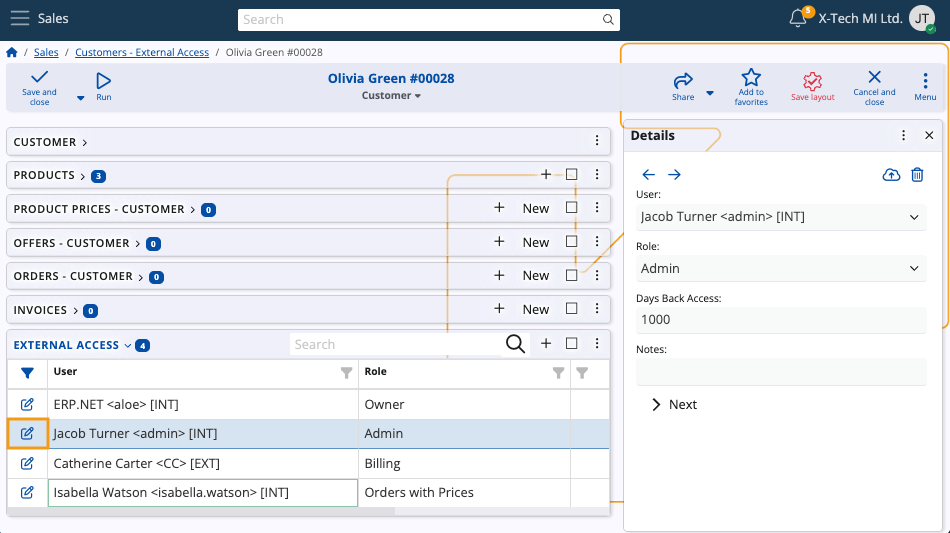
Task: Open the hamburger main menu
Action: click(x=19, y=18)
